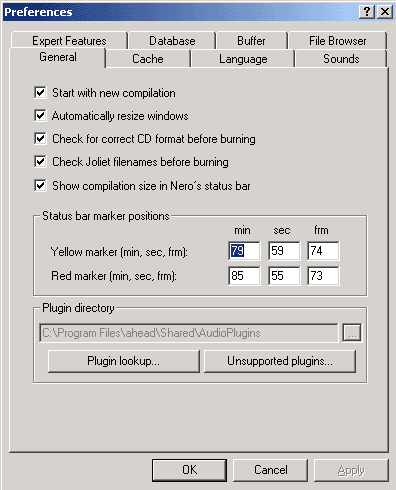
Task: Uncheck Start with new compilation
Action: point(40,92)
